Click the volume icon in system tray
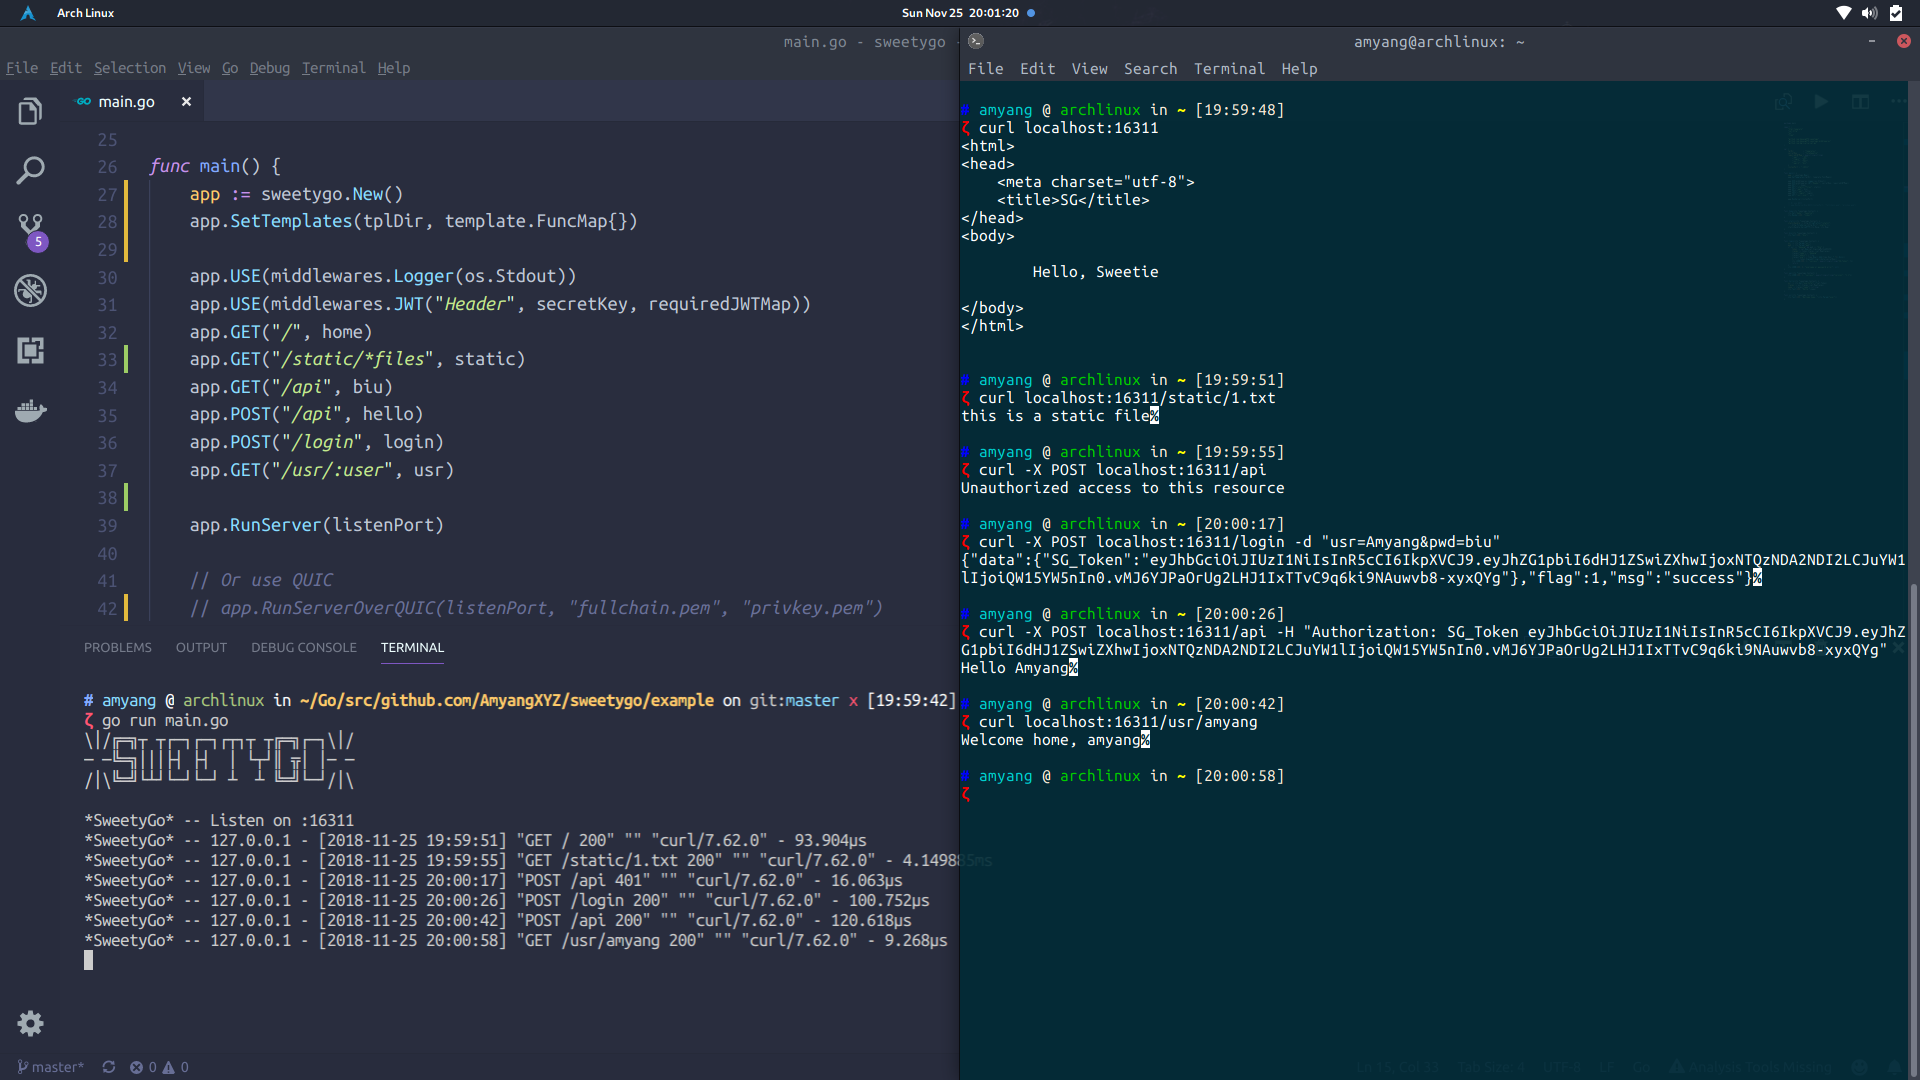1920x1080 pixels. 1869,13
